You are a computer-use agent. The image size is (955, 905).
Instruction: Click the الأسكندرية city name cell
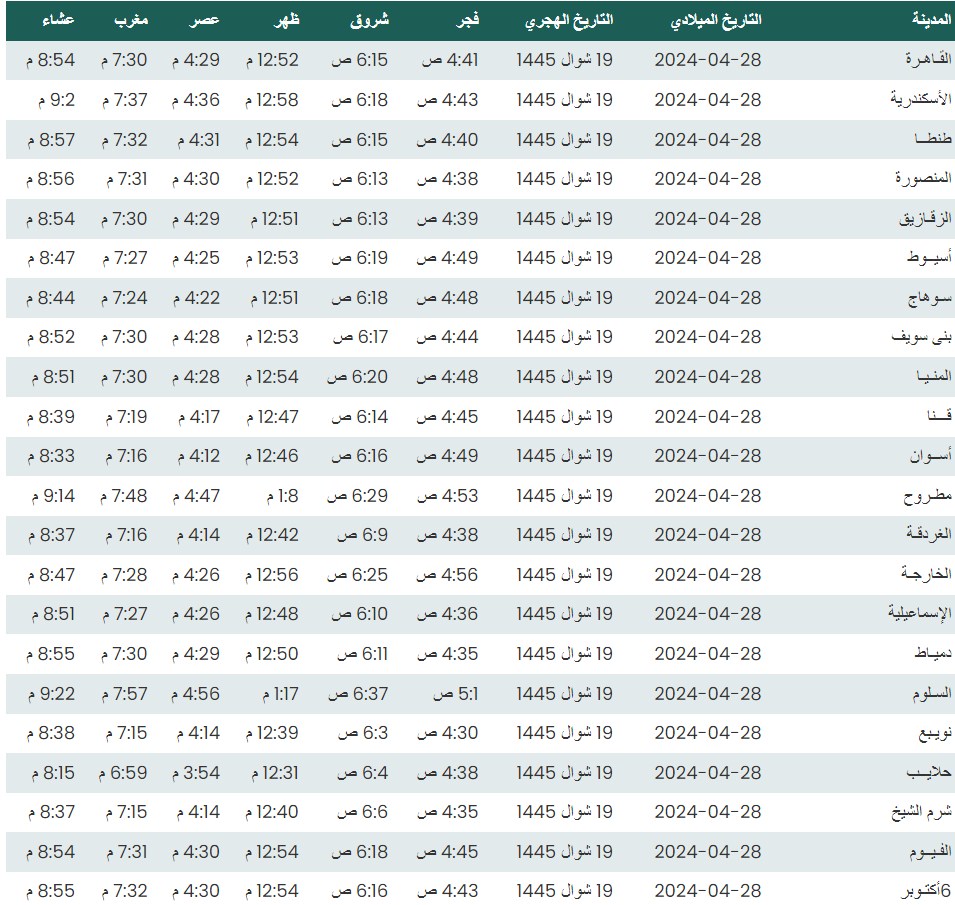point(920,99)
